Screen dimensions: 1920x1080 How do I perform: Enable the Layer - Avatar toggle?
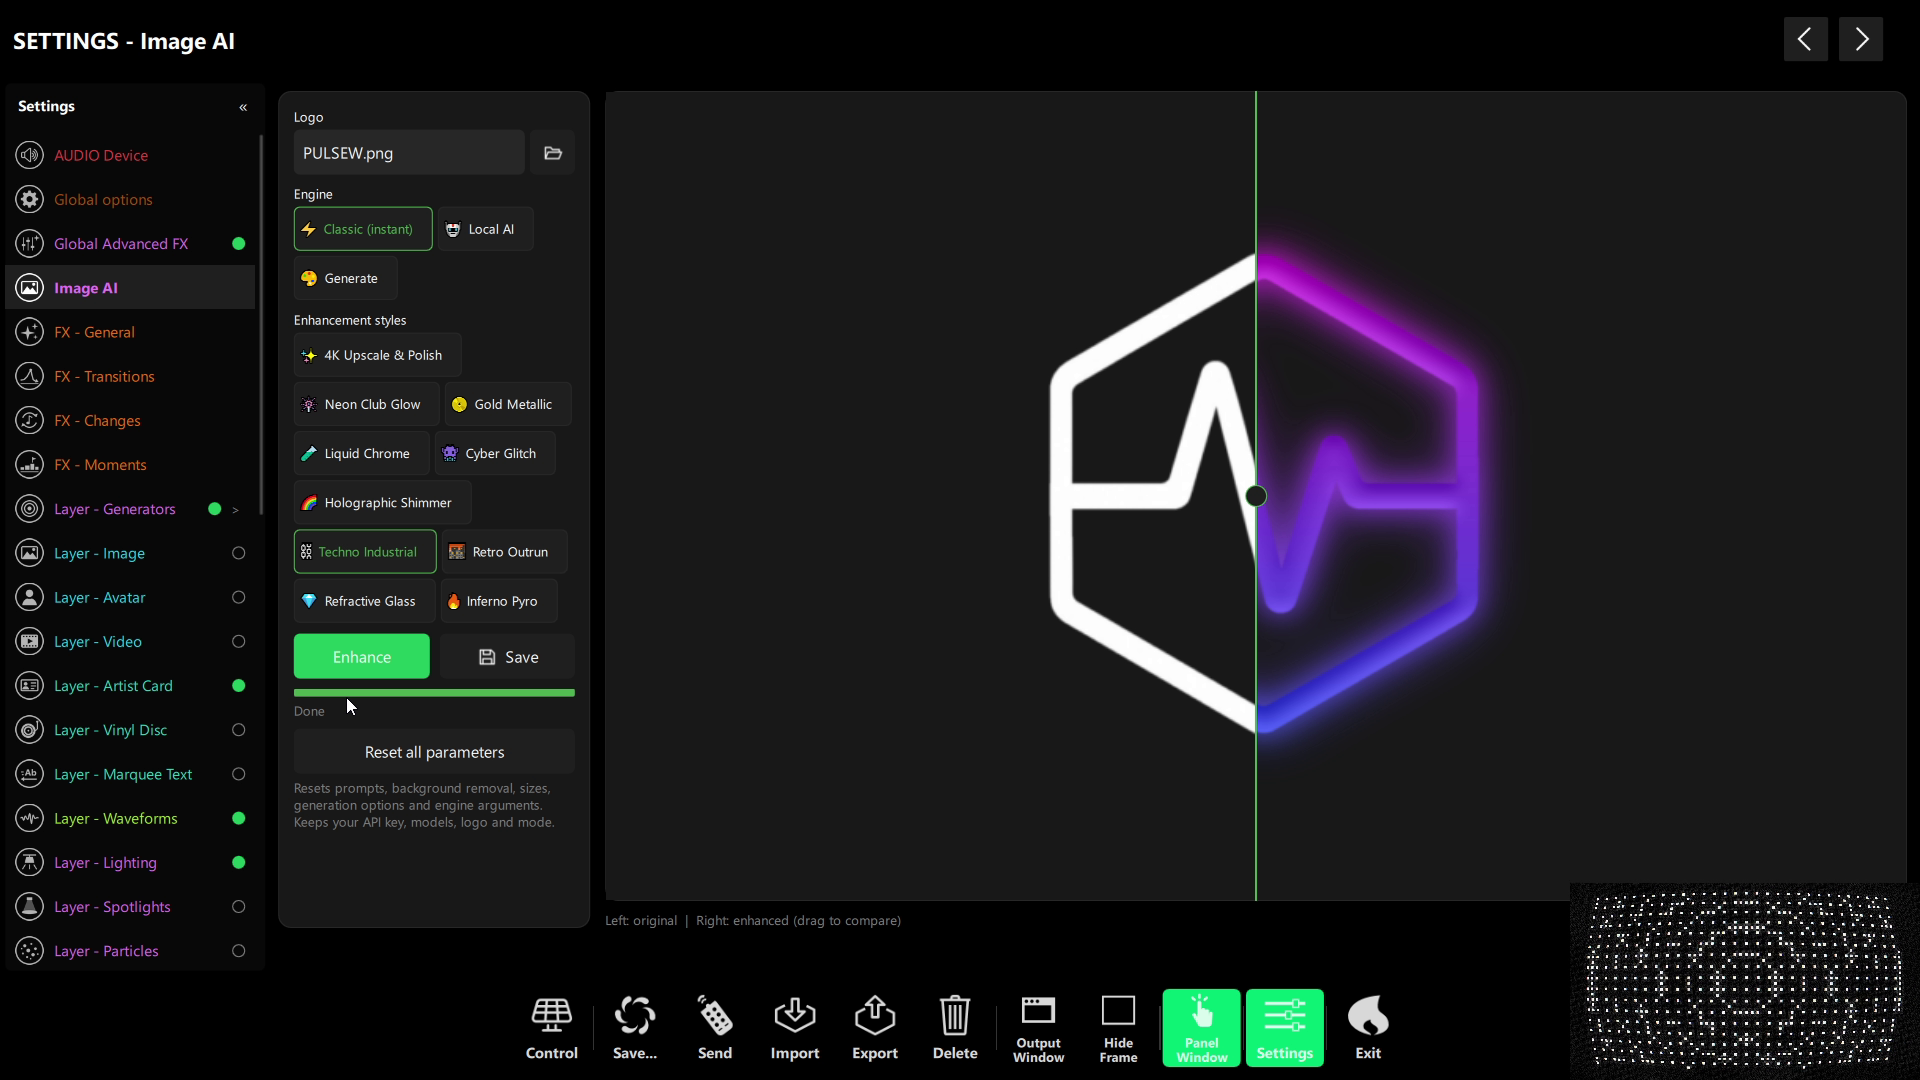point(238,597)
